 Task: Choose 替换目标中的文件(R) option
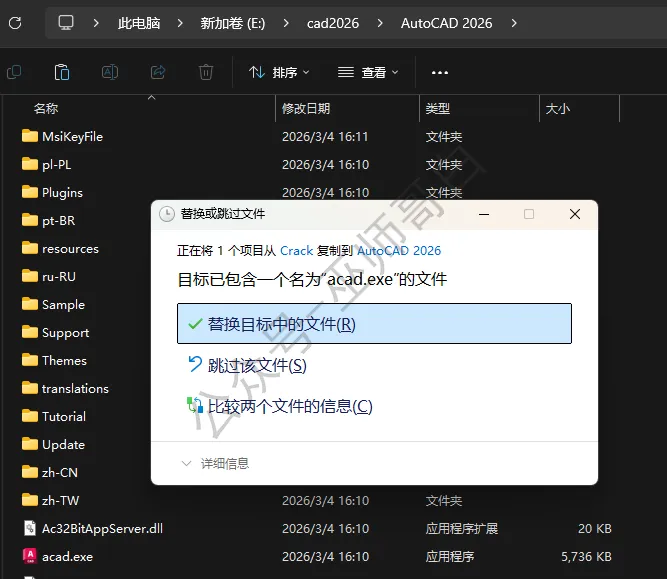coord(374,324)
